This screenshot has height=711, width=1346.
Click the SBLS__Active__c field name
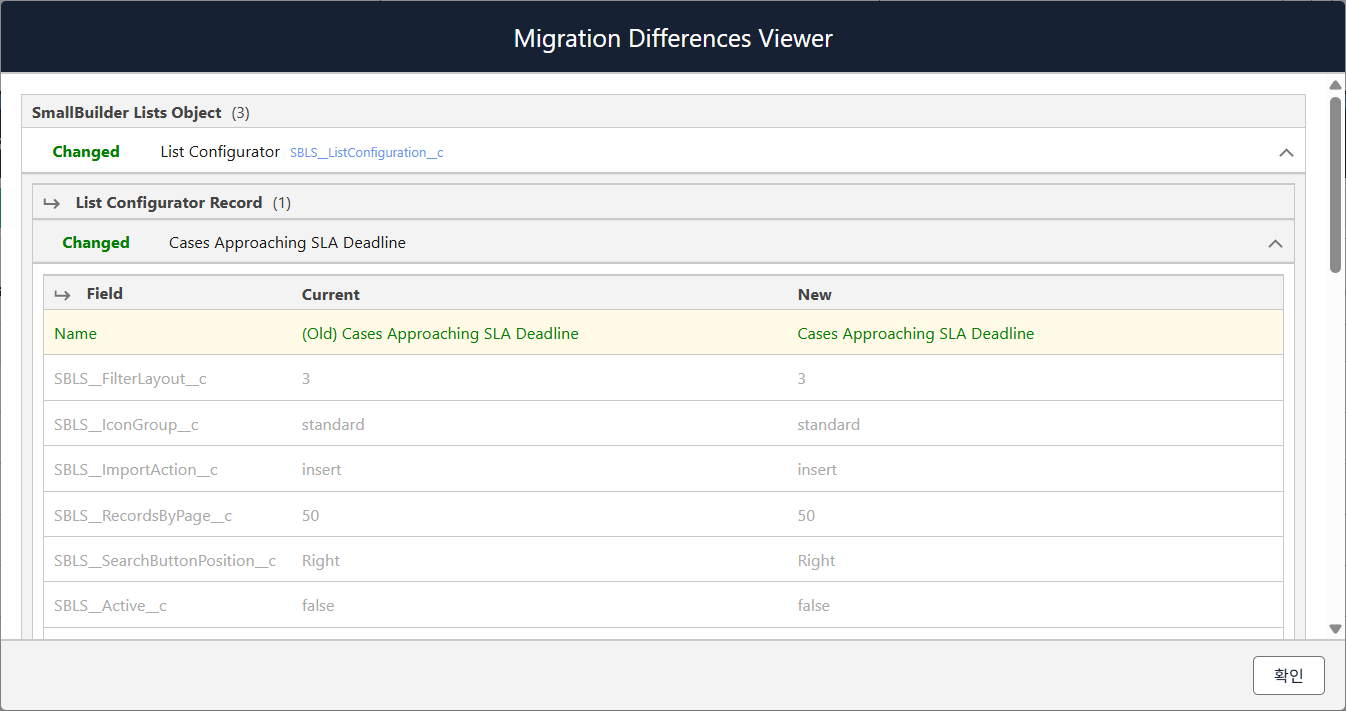(x=110, y=606)
